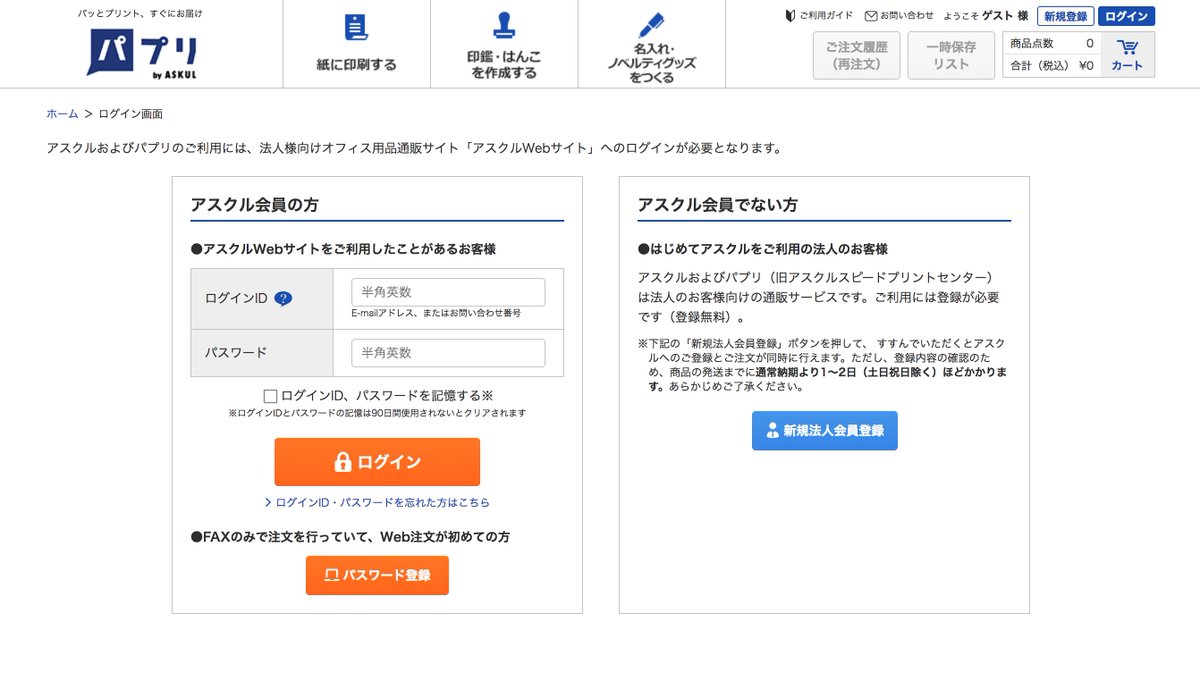Click the 新規登録 button in header
The image size is (1200, 698).
pyautogui.click(x=1065, y=16)
